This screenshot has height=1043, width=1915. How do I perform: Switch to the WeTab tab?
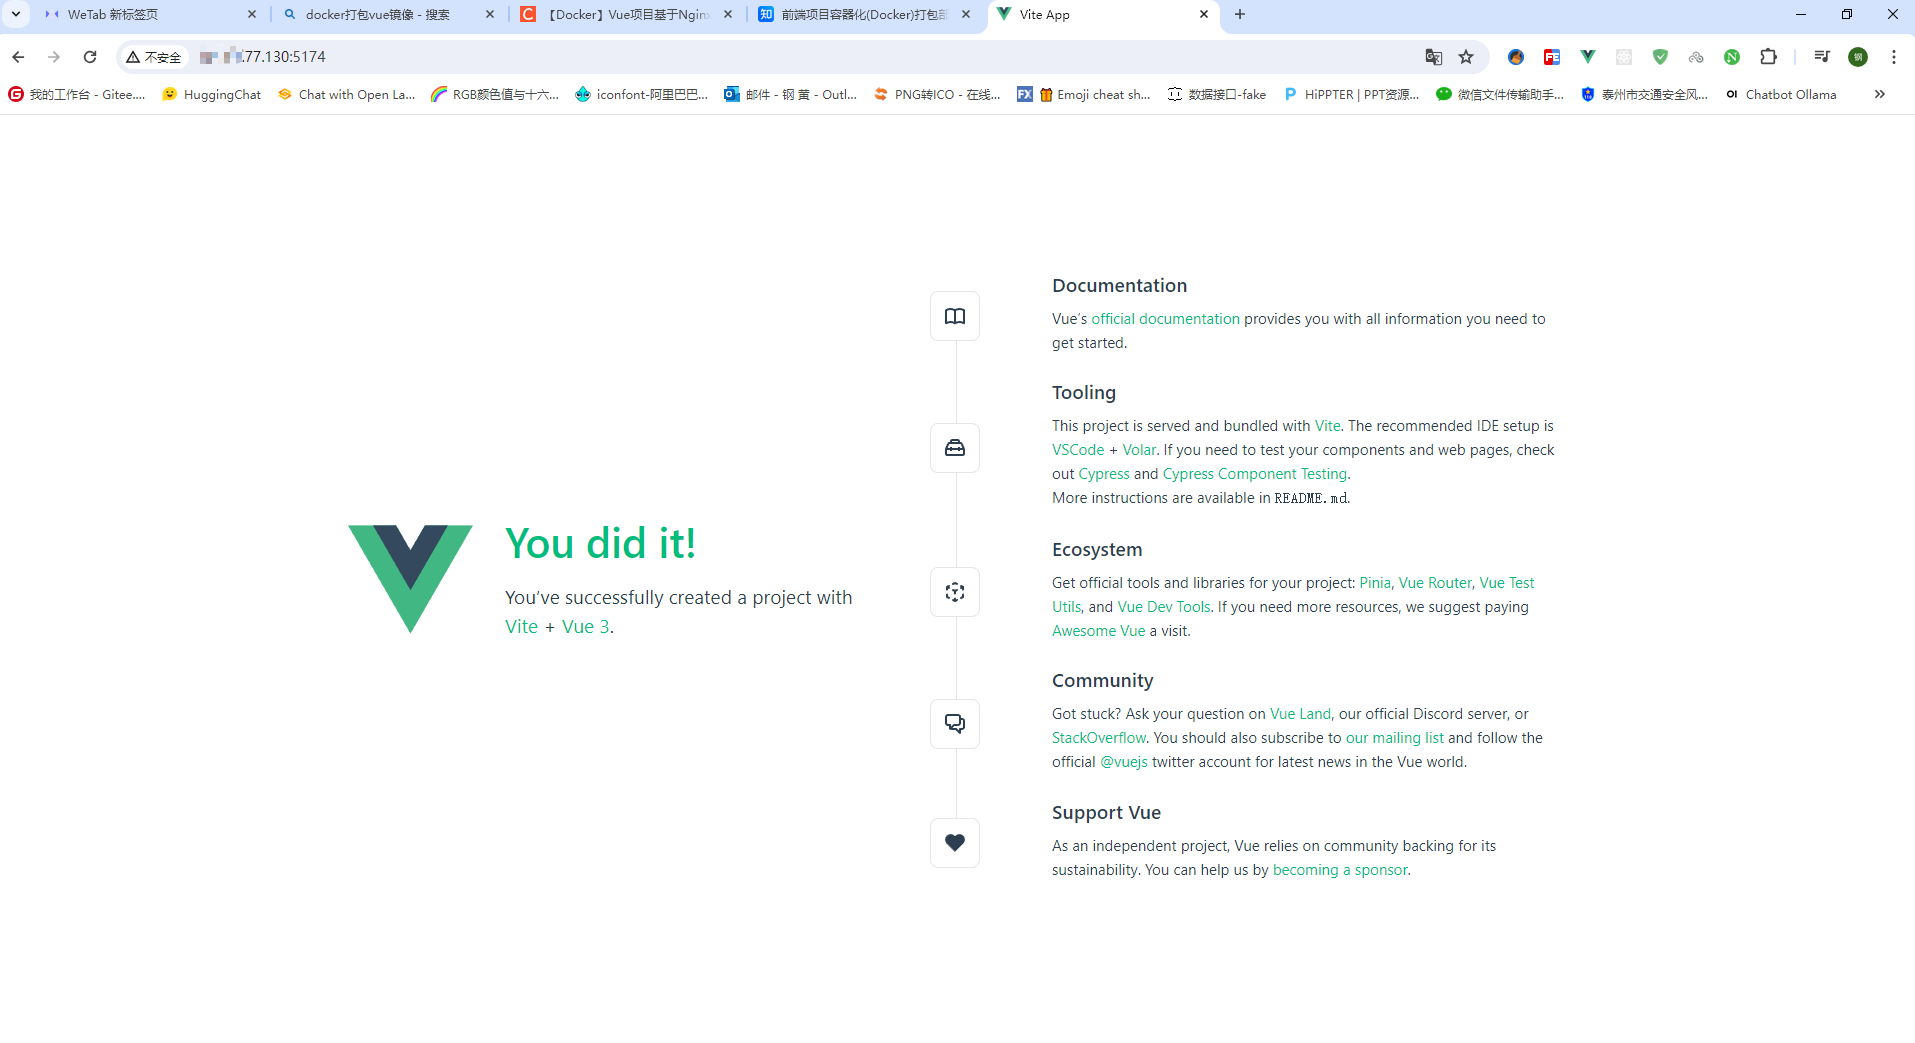(x=150, y=14)
